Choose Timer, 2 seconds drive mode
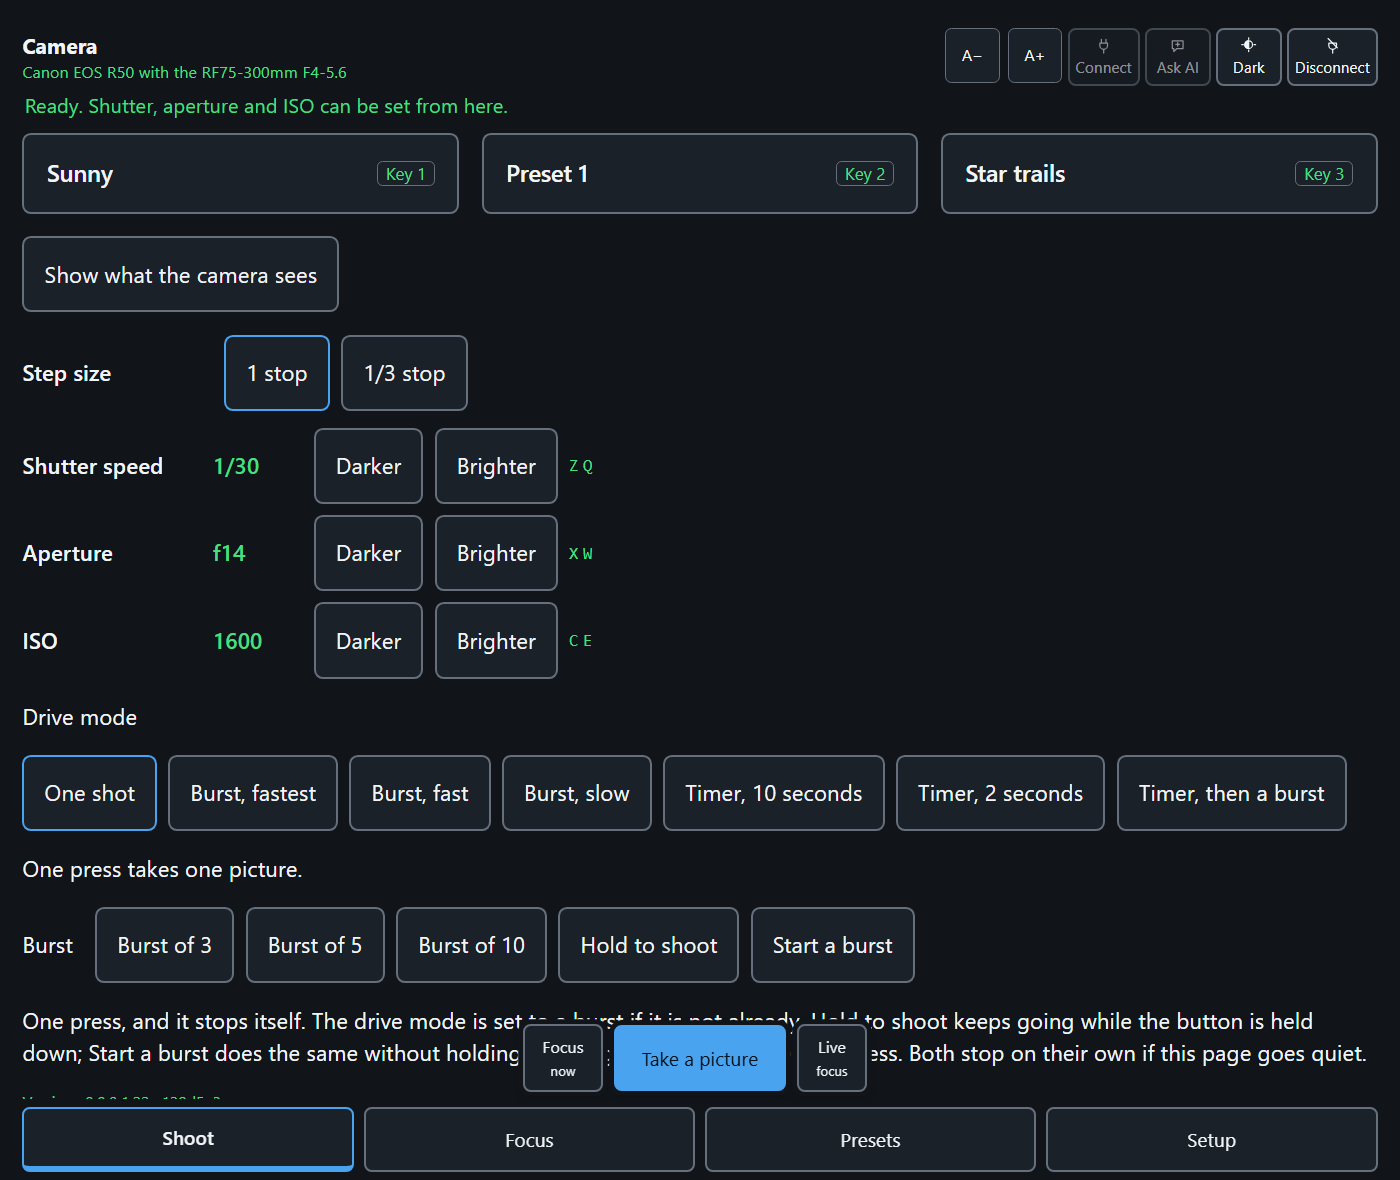 tap(1000, 793)
